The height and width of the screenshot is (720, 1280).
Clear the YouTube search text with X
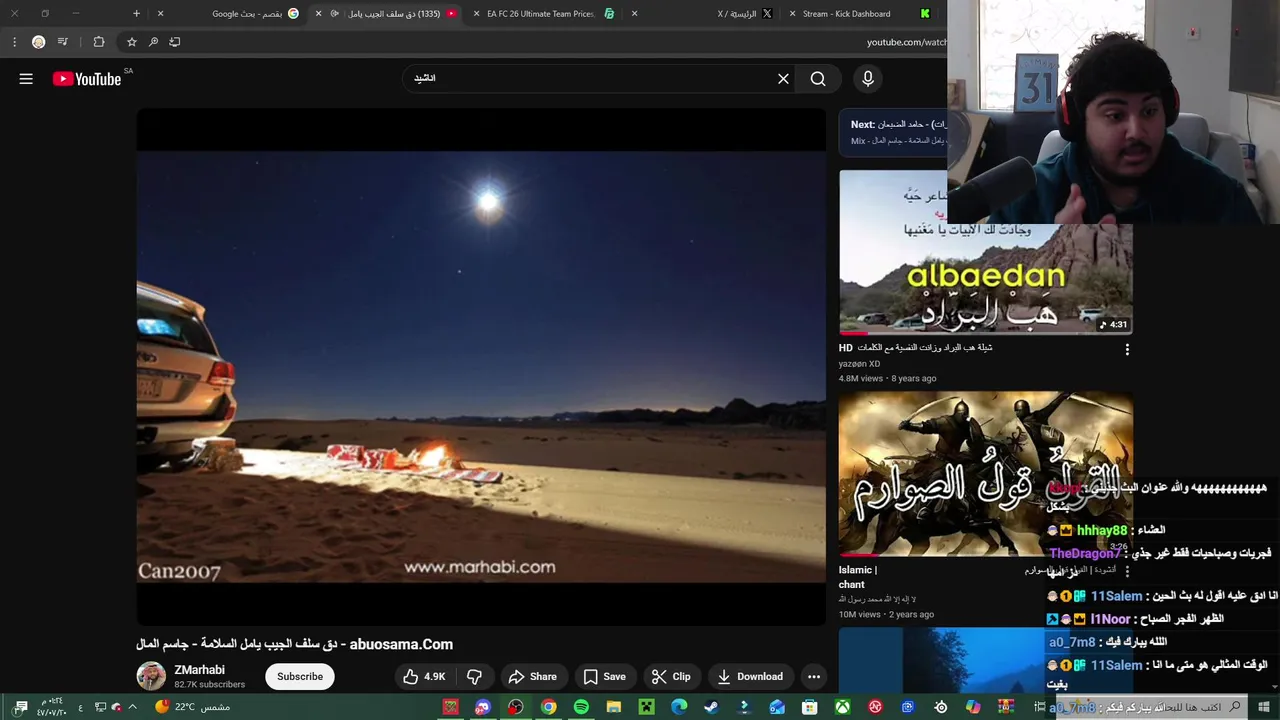784,79
